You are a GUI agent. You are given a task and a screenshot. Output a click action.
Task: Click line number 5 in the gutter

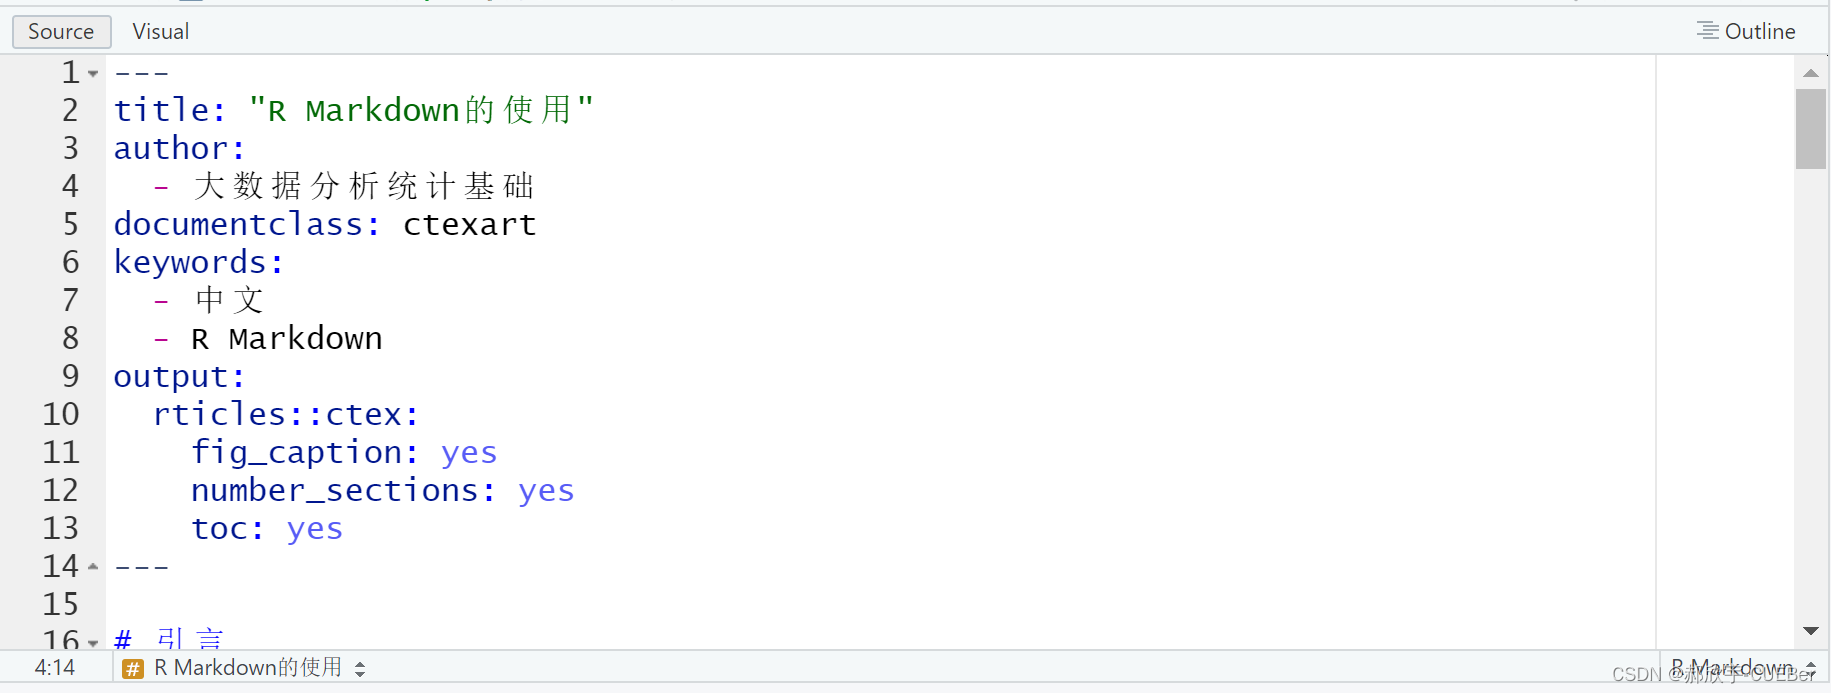[x=70, y=224]
